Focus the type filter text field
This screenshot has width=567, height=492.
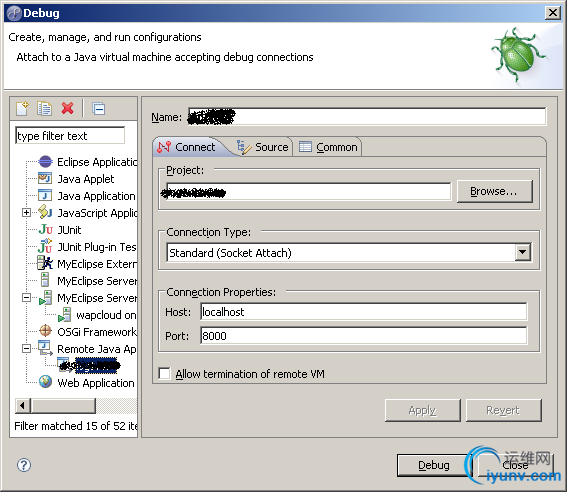(70, 136)
